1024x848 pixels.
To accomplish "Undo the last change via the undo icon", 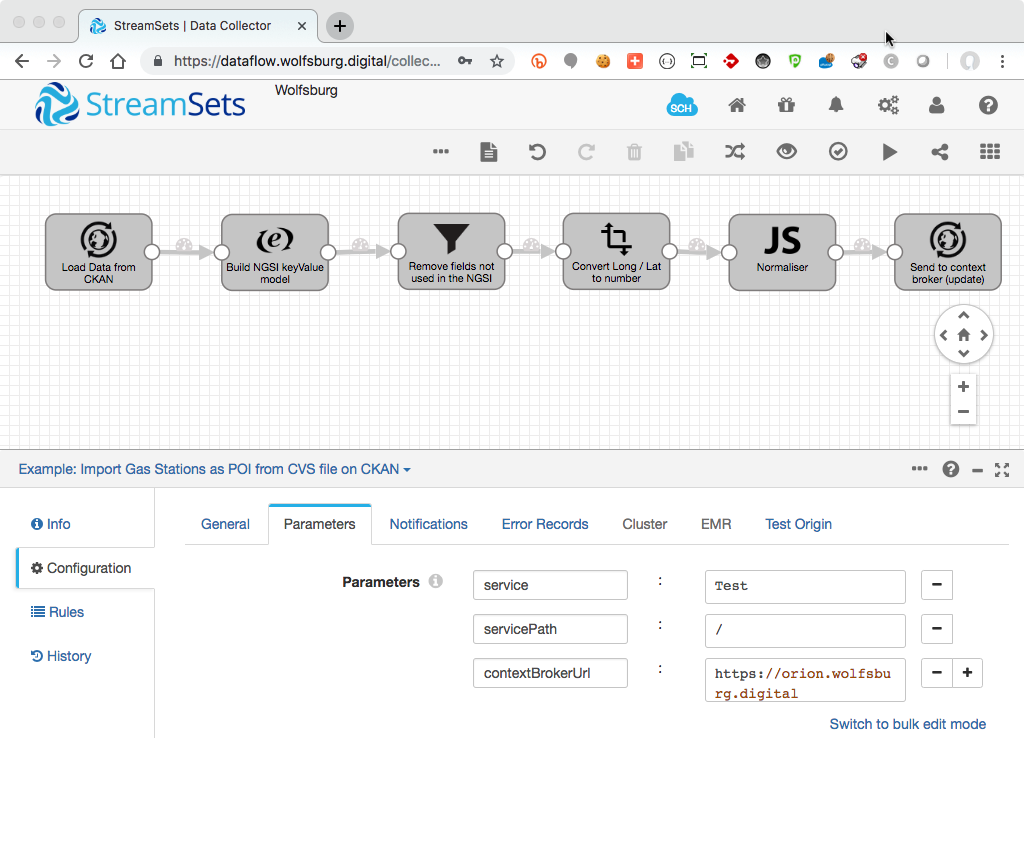I will pos(537,151).
